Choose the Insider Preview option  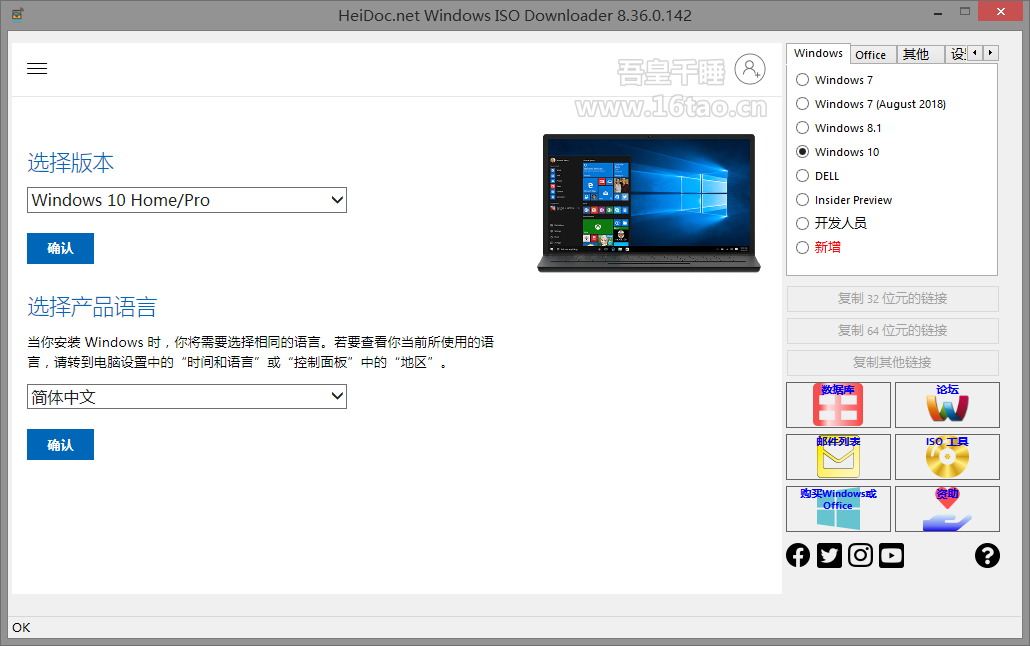[x=803, y=200]
